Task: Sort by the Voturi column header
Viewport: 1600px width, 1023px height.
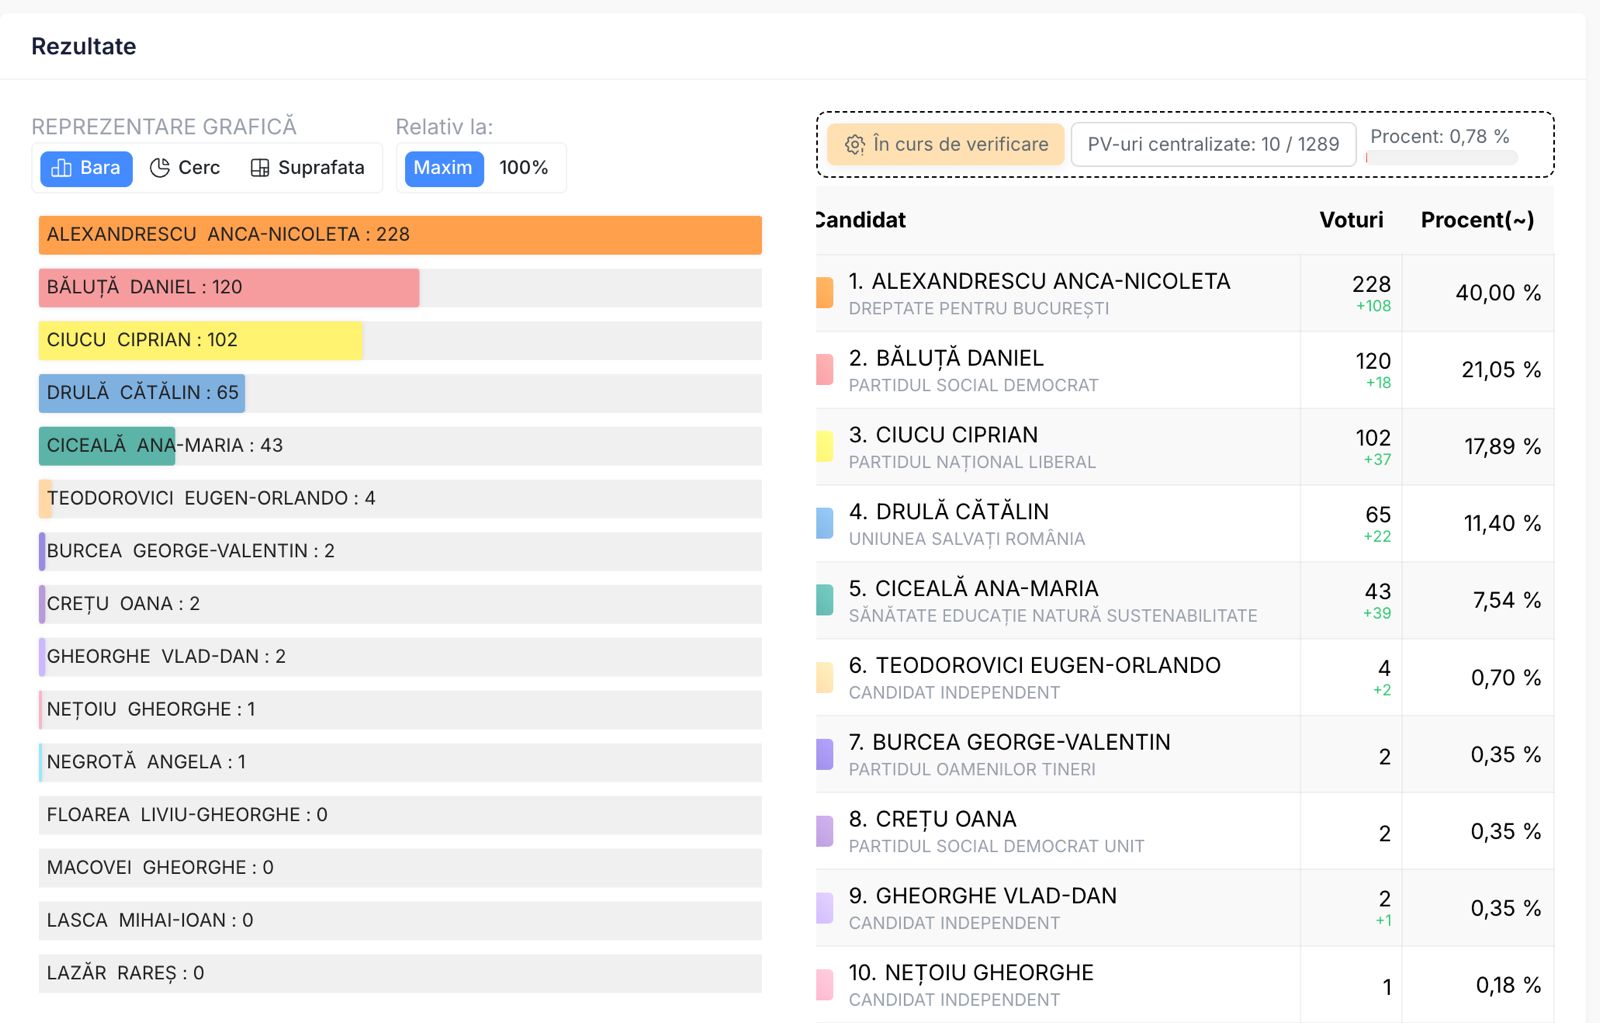Action: [1350, 220]
